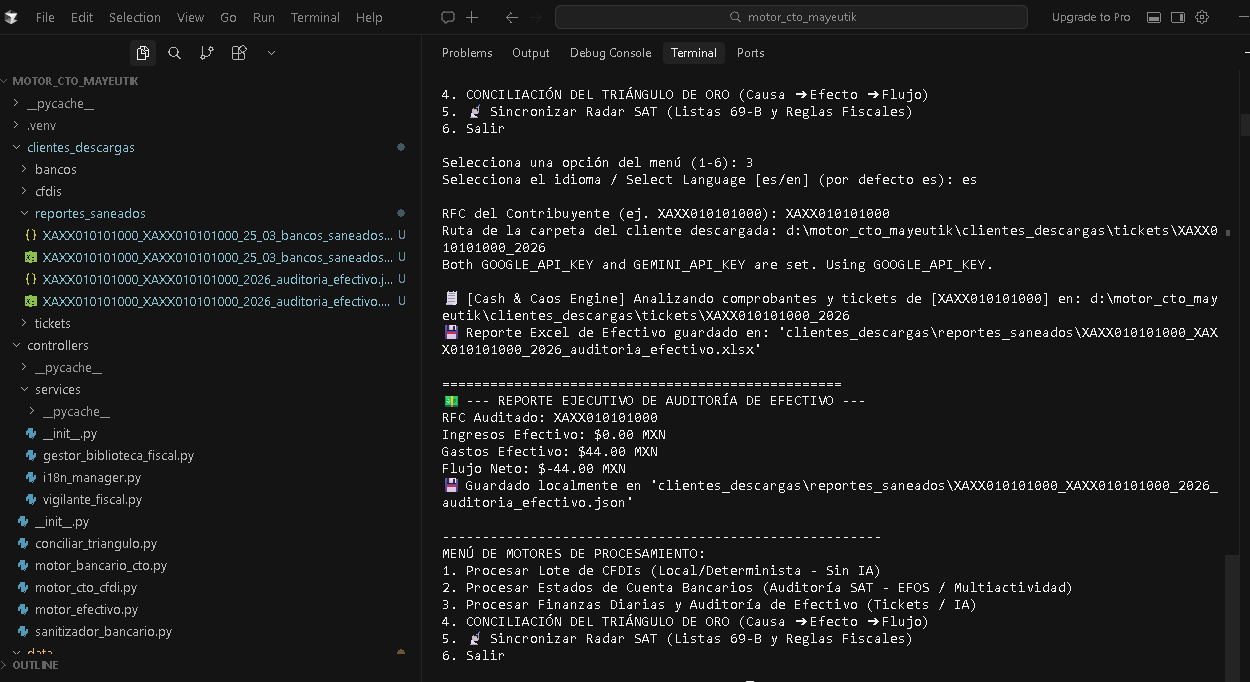Viewport: 1250px width, 682px height.
Task: Expand __pycache__ folder under services
Action: point(210,411)
